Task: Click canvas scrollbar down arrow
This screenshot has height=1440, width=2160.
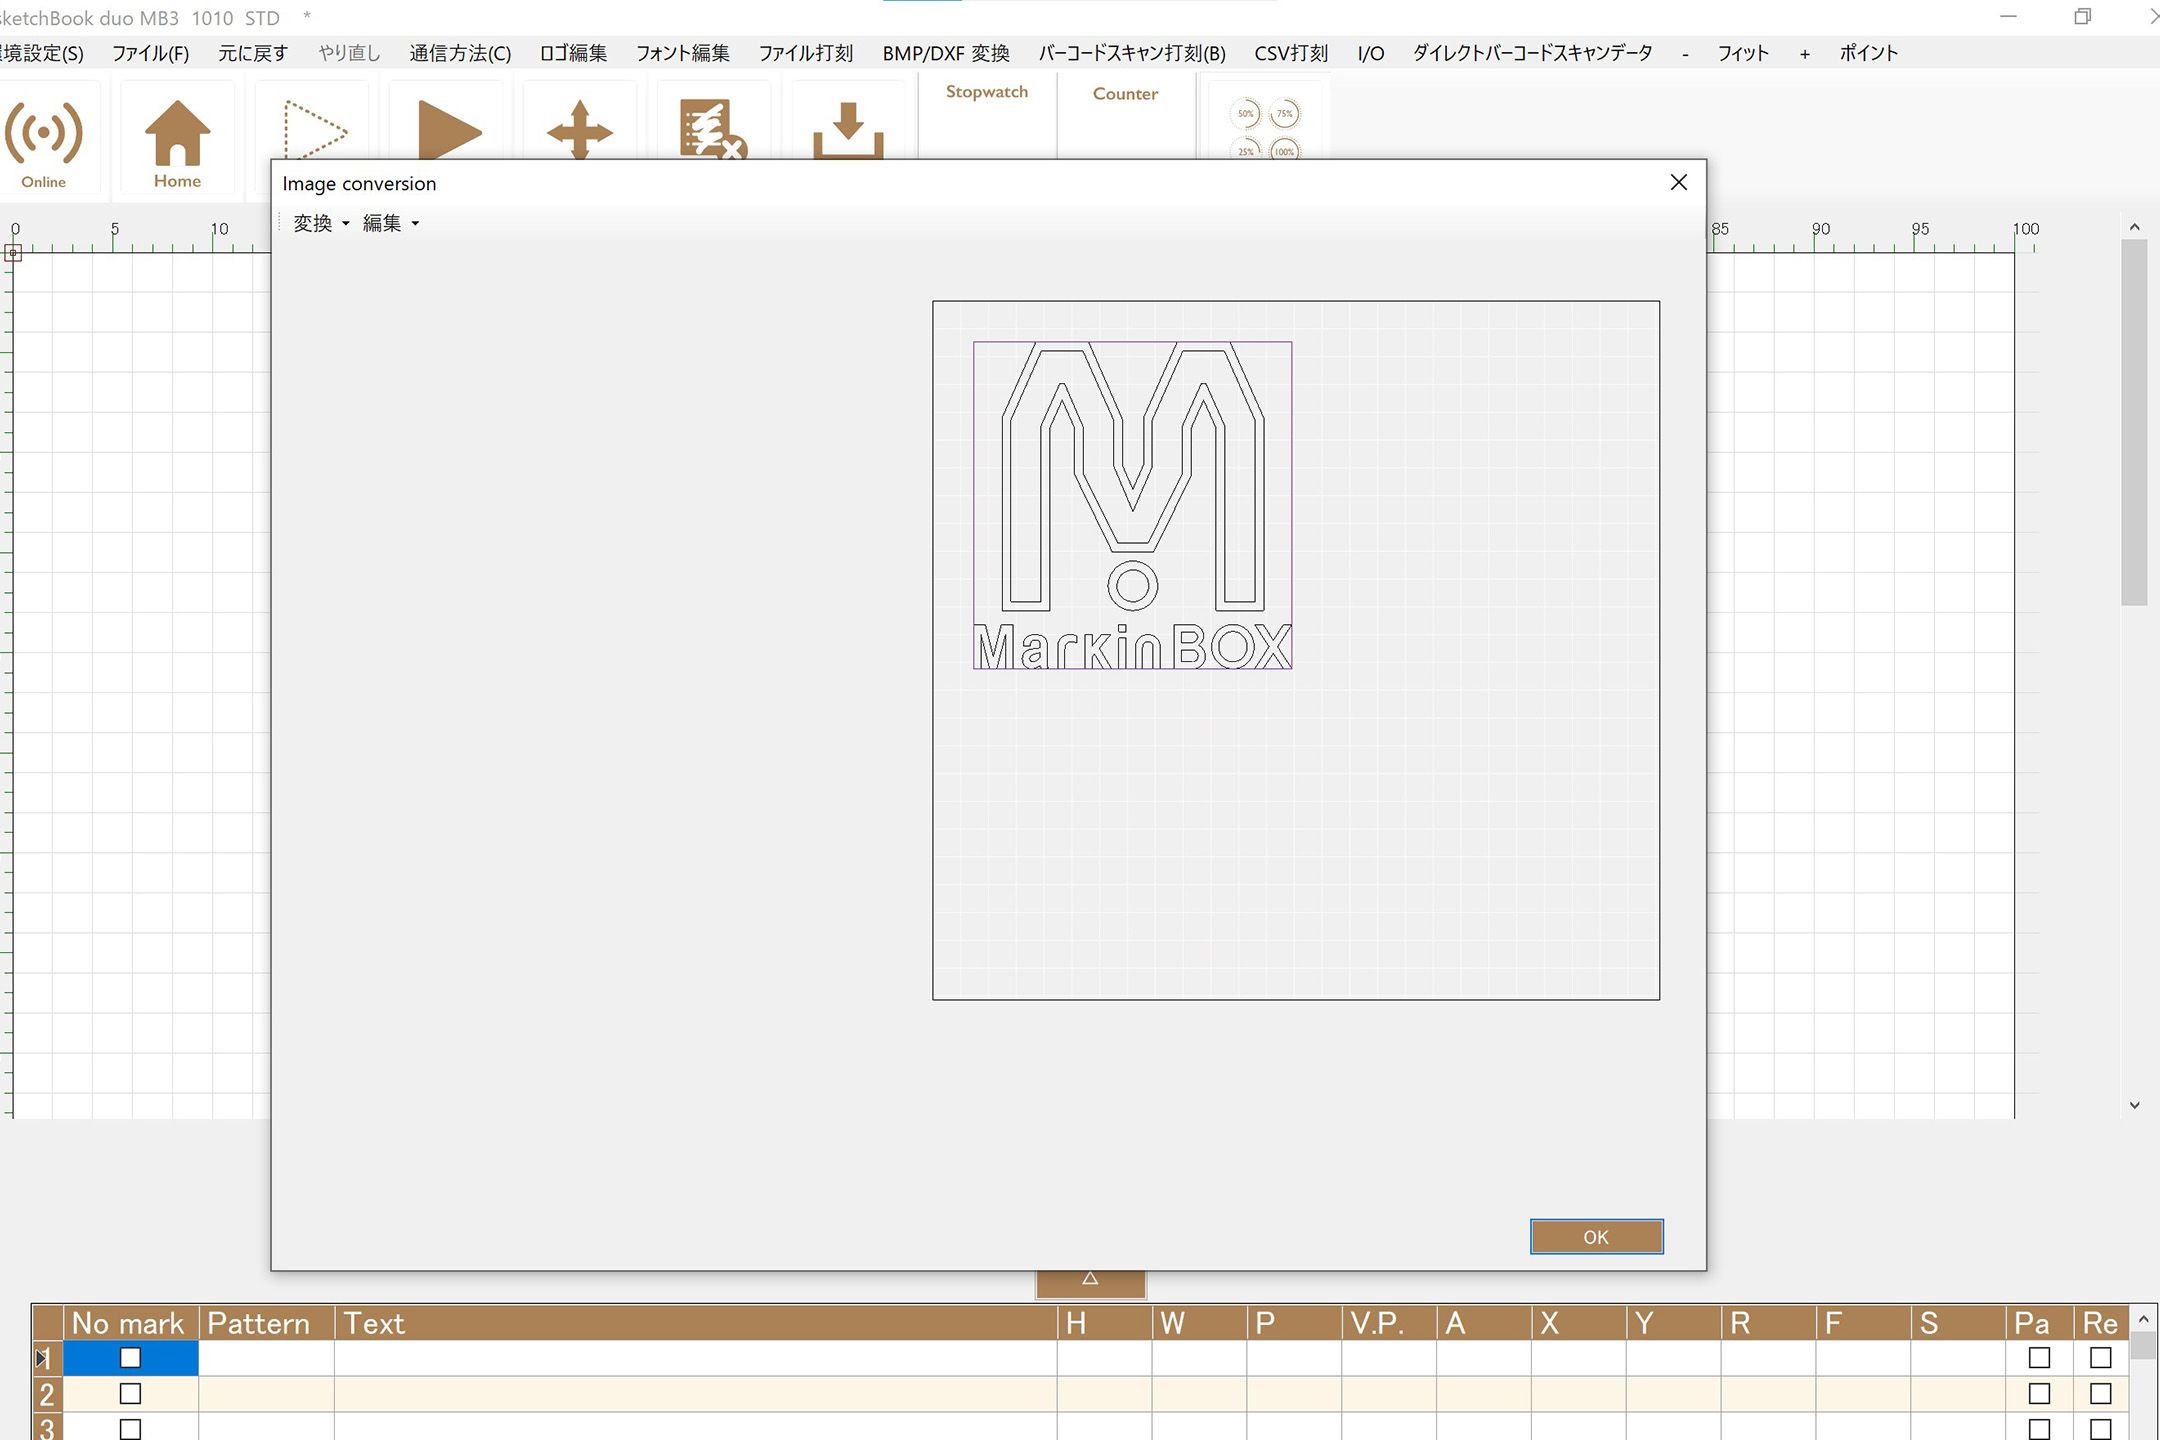Action: 2135,1105
